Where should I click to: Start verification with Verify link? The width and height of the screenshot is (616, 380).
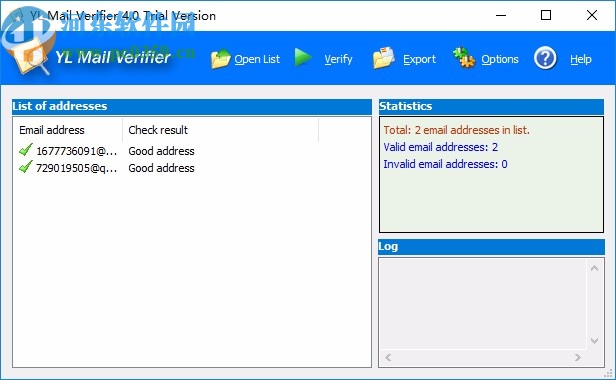point(338,59)
